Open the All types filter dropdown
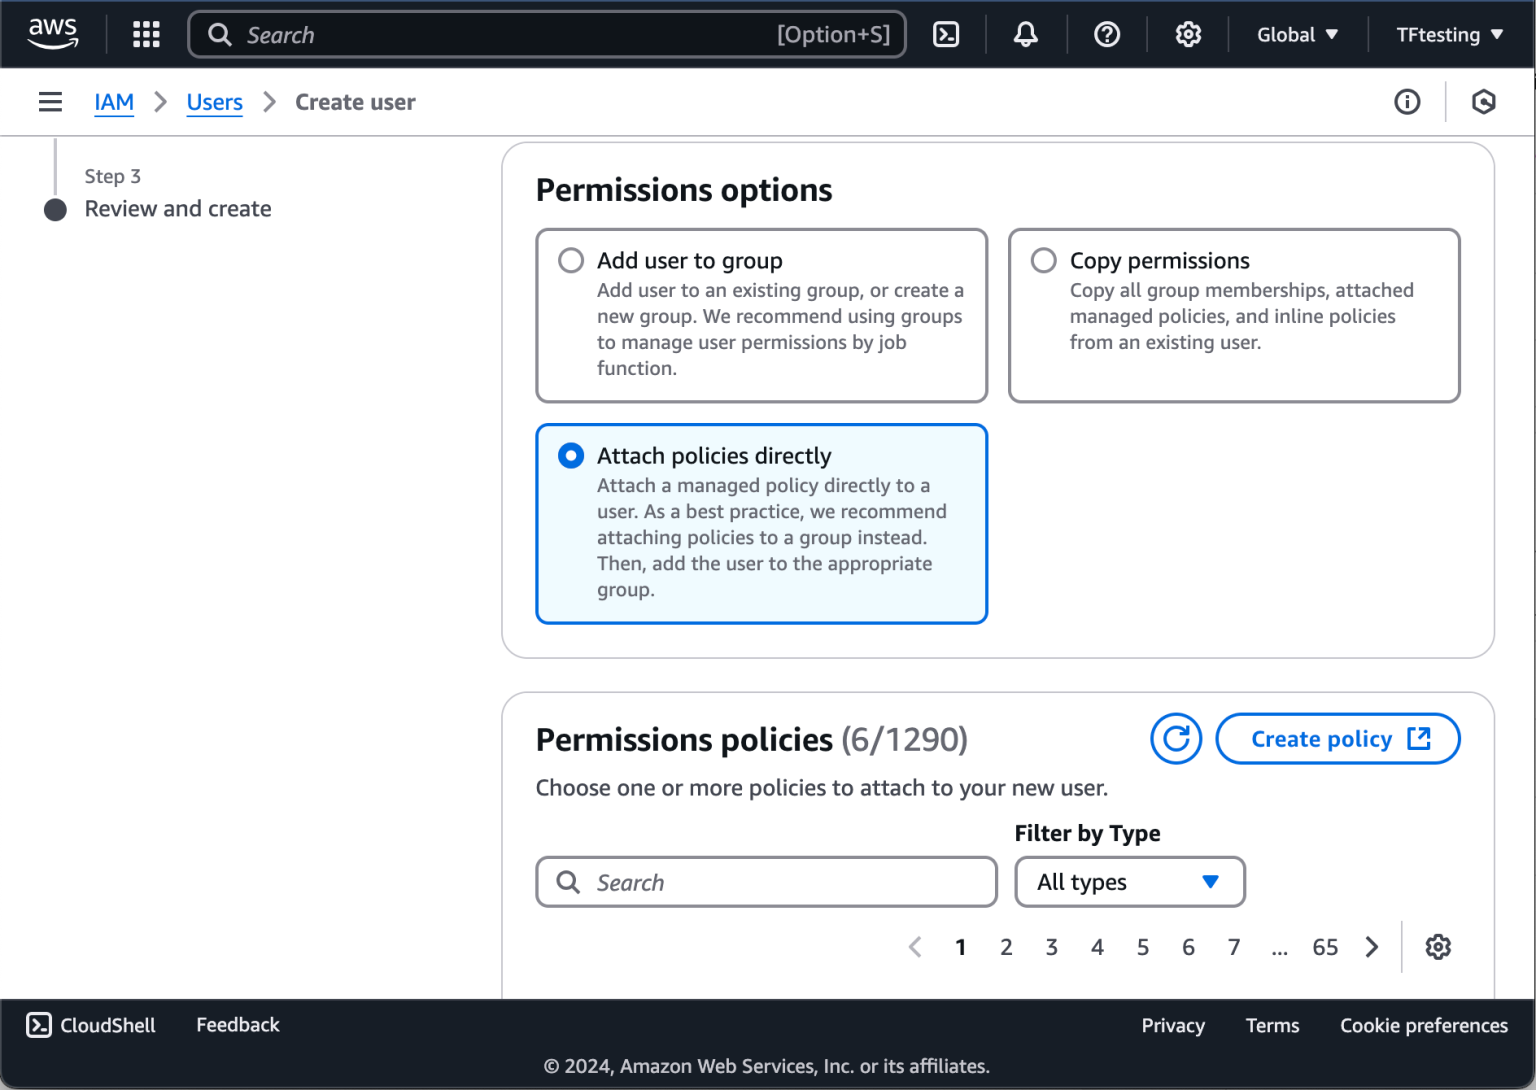The image size is (1536, 1090). point(1129,882)
